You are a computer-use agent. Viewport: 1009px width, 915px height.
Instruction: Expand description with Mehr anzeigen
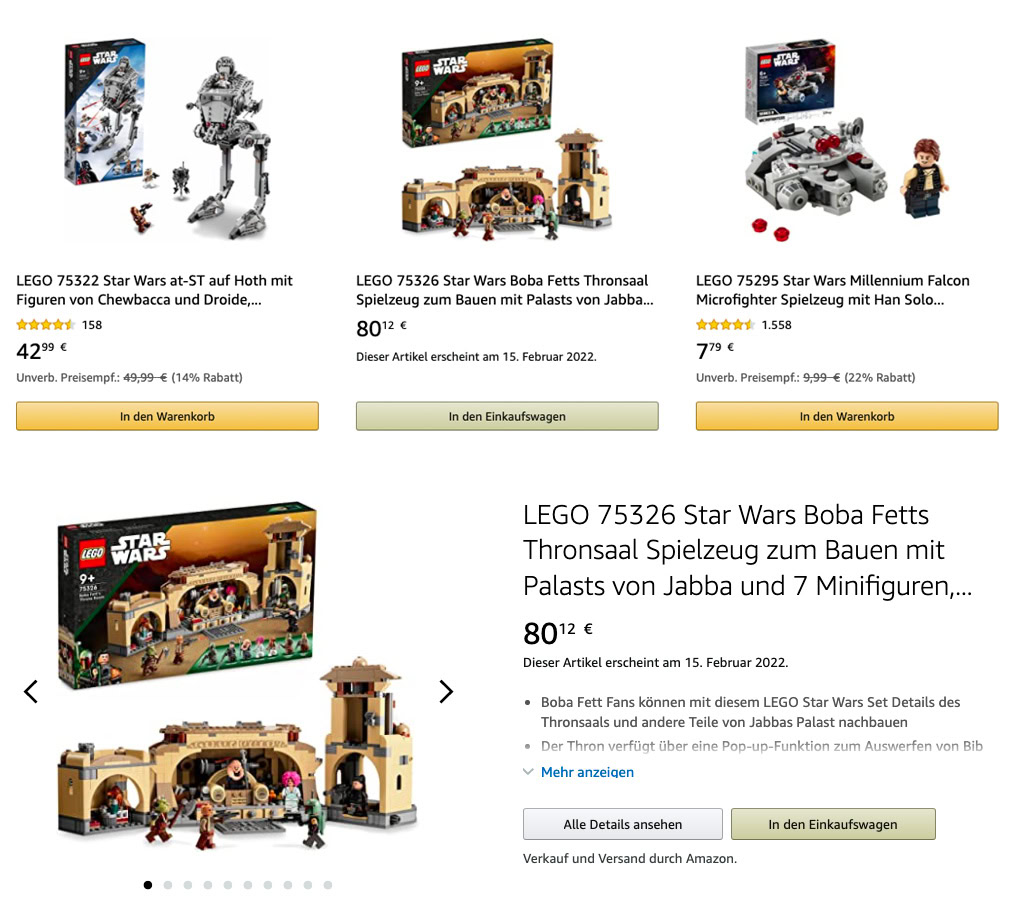(x=587, y=772)
